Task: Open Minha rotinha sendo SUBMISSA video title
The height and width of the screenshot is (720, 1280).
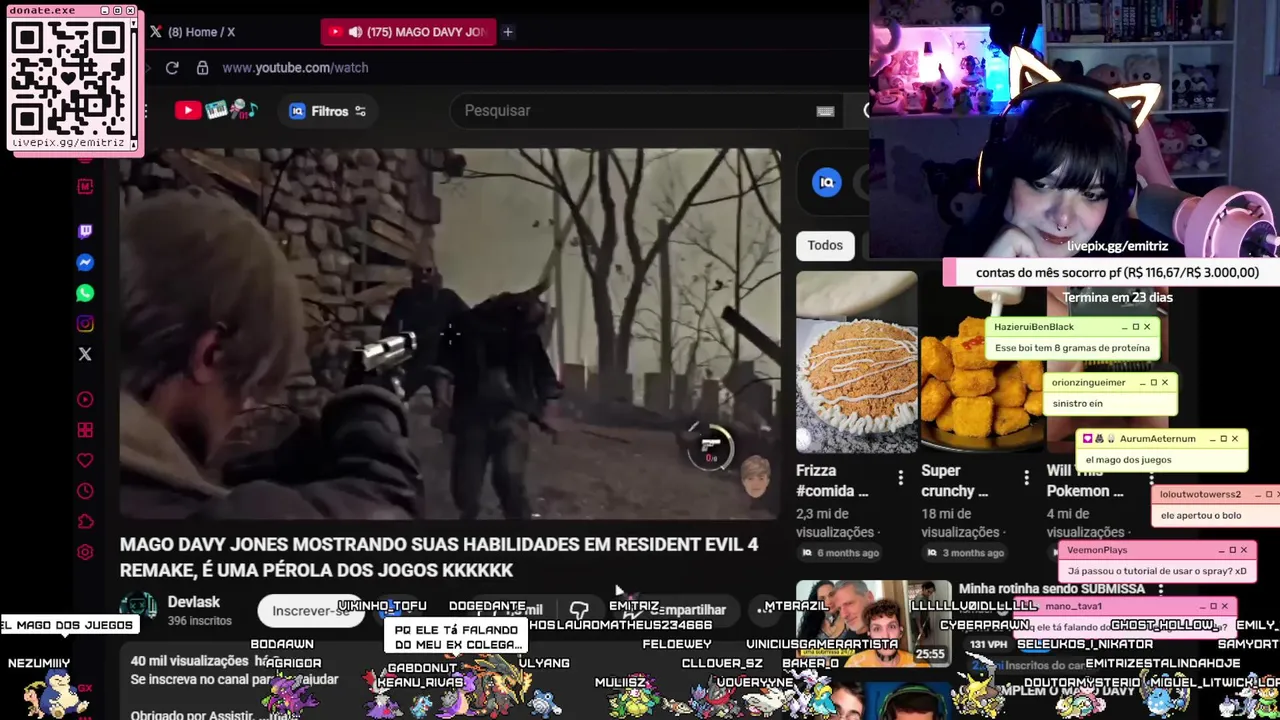Action: tap(1051, 589)
